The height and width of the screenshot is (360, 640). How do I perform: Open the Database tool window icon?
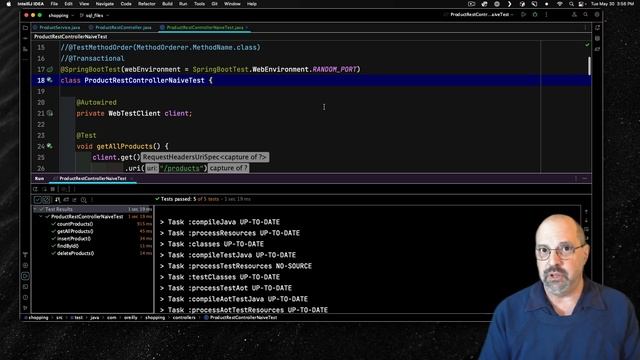pos(597,38)
